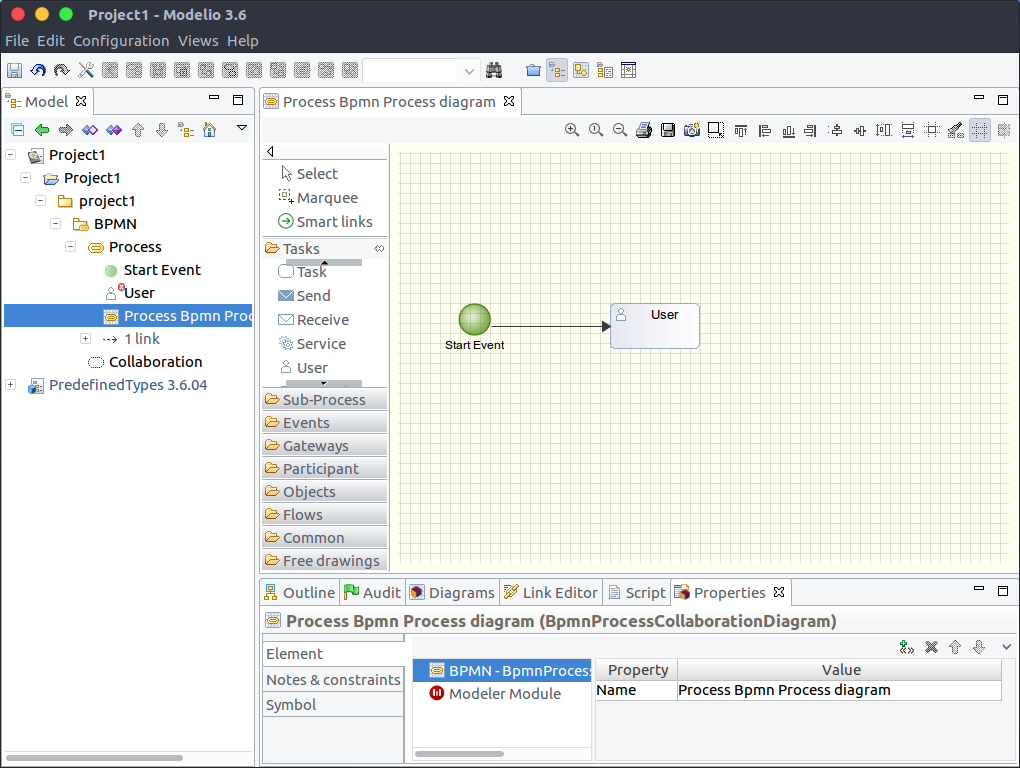The image size is (1020, 768).
Task: Toggle the highlighted model view button in main toolbar
Action: tap(557, 70)
